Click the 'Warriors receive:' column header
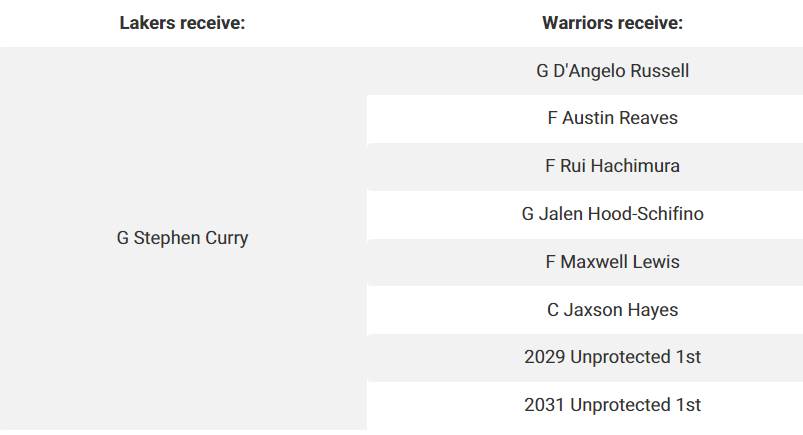 (612, 23)
